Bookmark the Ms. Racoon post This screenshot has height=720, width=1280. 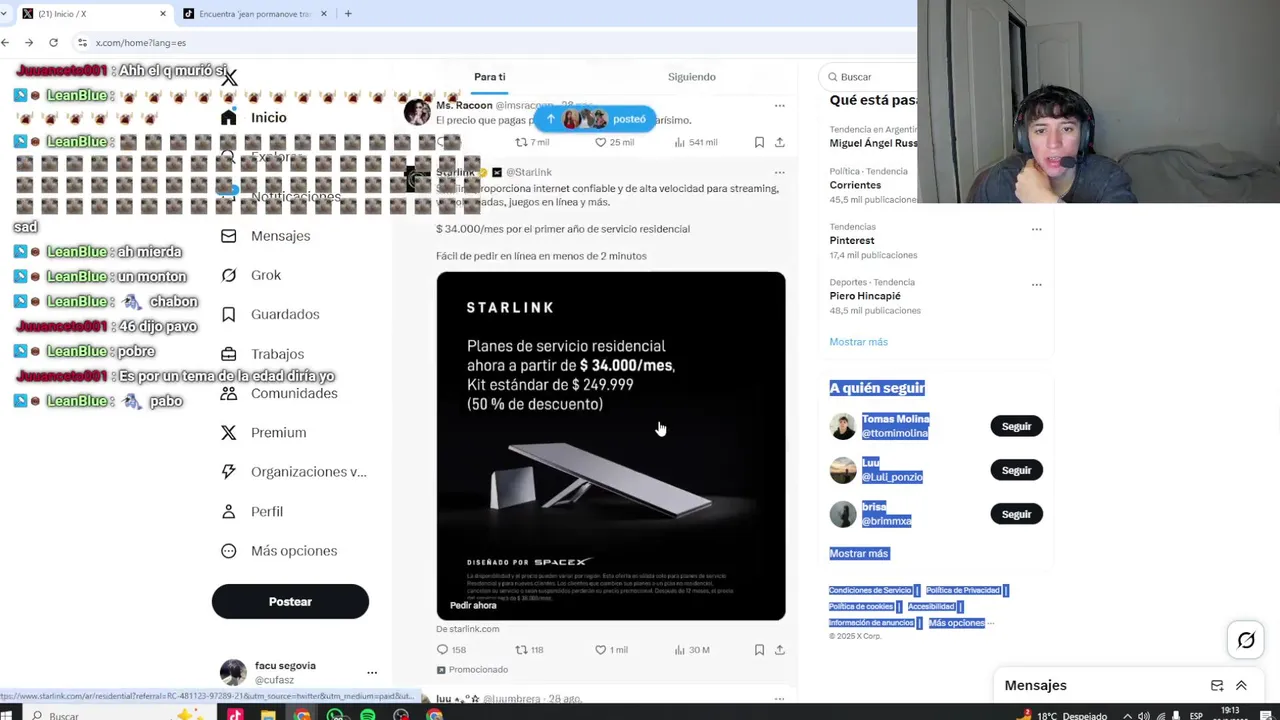click(759, 142)
